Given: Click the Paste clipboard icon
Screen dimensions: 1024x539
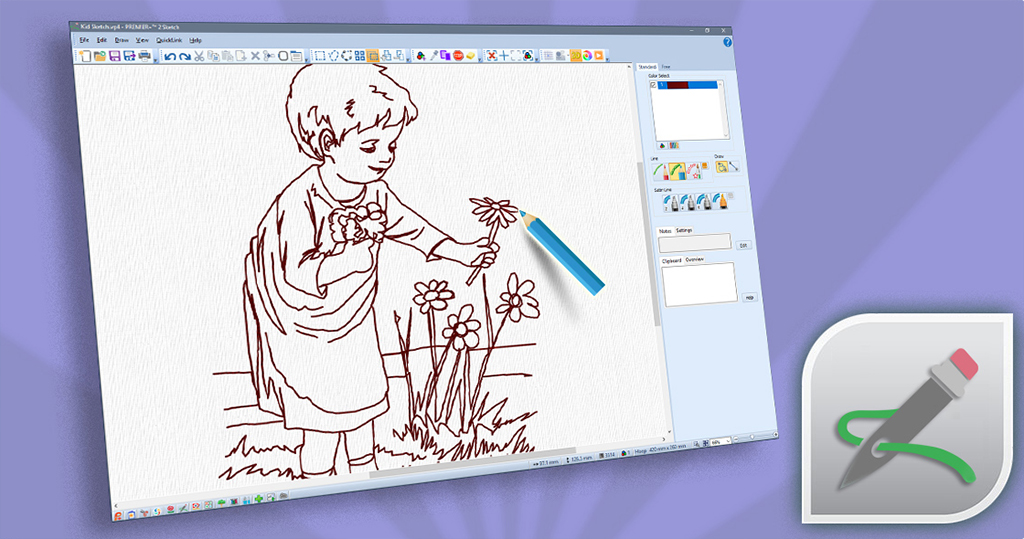Looking at the screenshot, I should [x=227, y=57].
